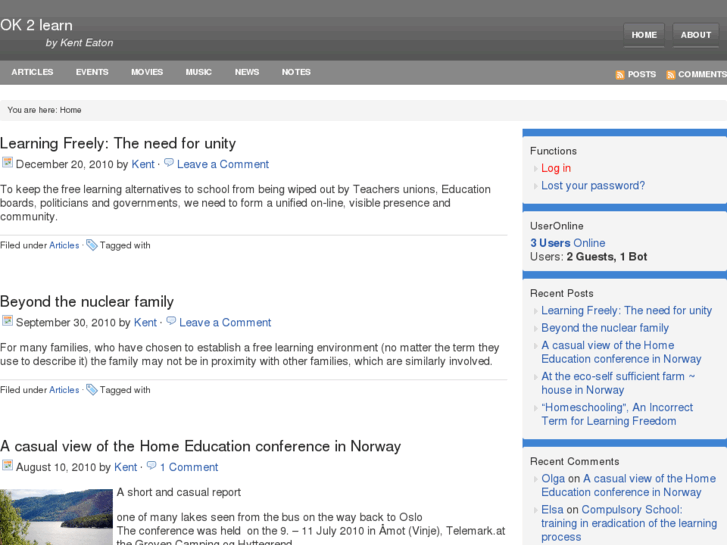Click calendar icon next to August 10, 2010

click(7, 465)
